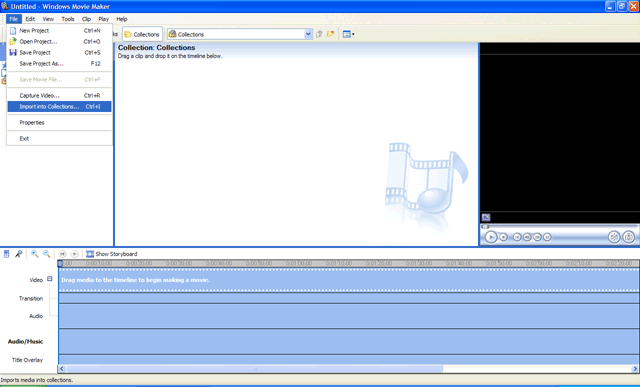Open the Edit menu
640x387 pixels.
(30, 19)
